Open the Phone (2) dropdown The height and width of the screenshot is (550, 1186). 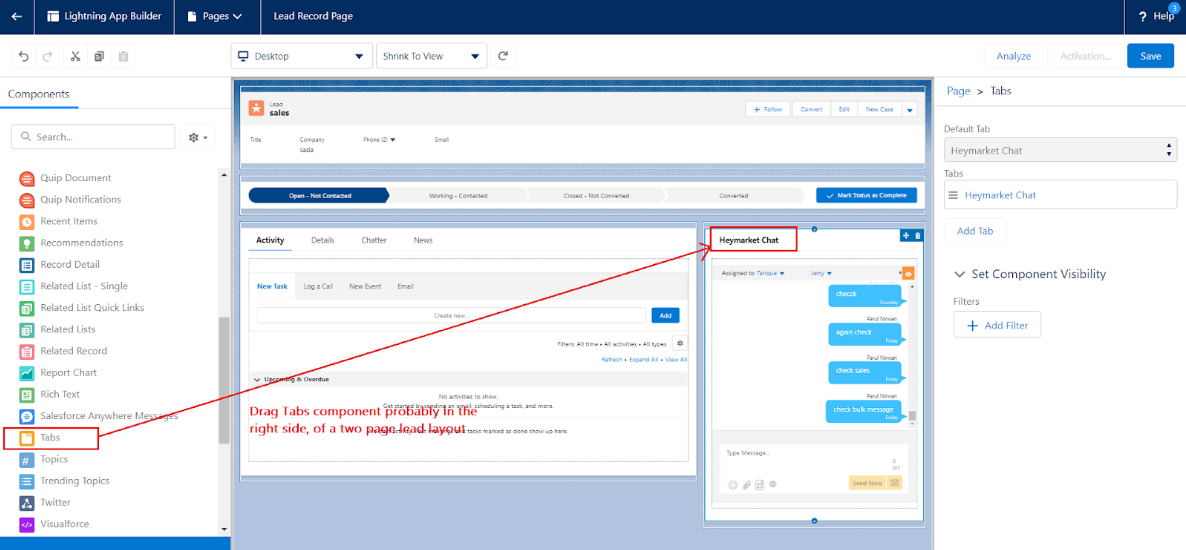point(380,139)
